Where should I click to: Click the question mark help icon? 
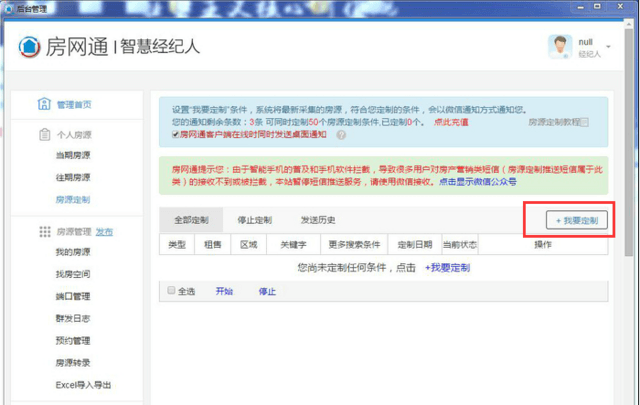pos(341,135)
